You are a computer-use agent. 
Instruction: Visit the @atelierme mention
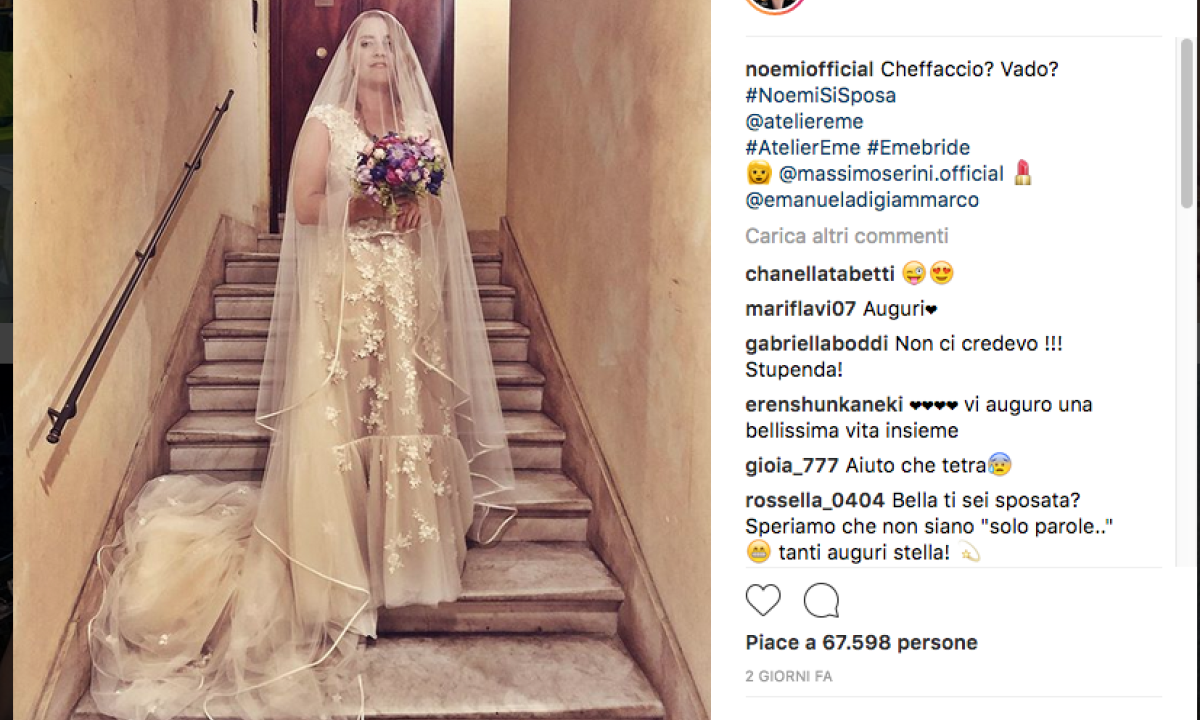804,122
